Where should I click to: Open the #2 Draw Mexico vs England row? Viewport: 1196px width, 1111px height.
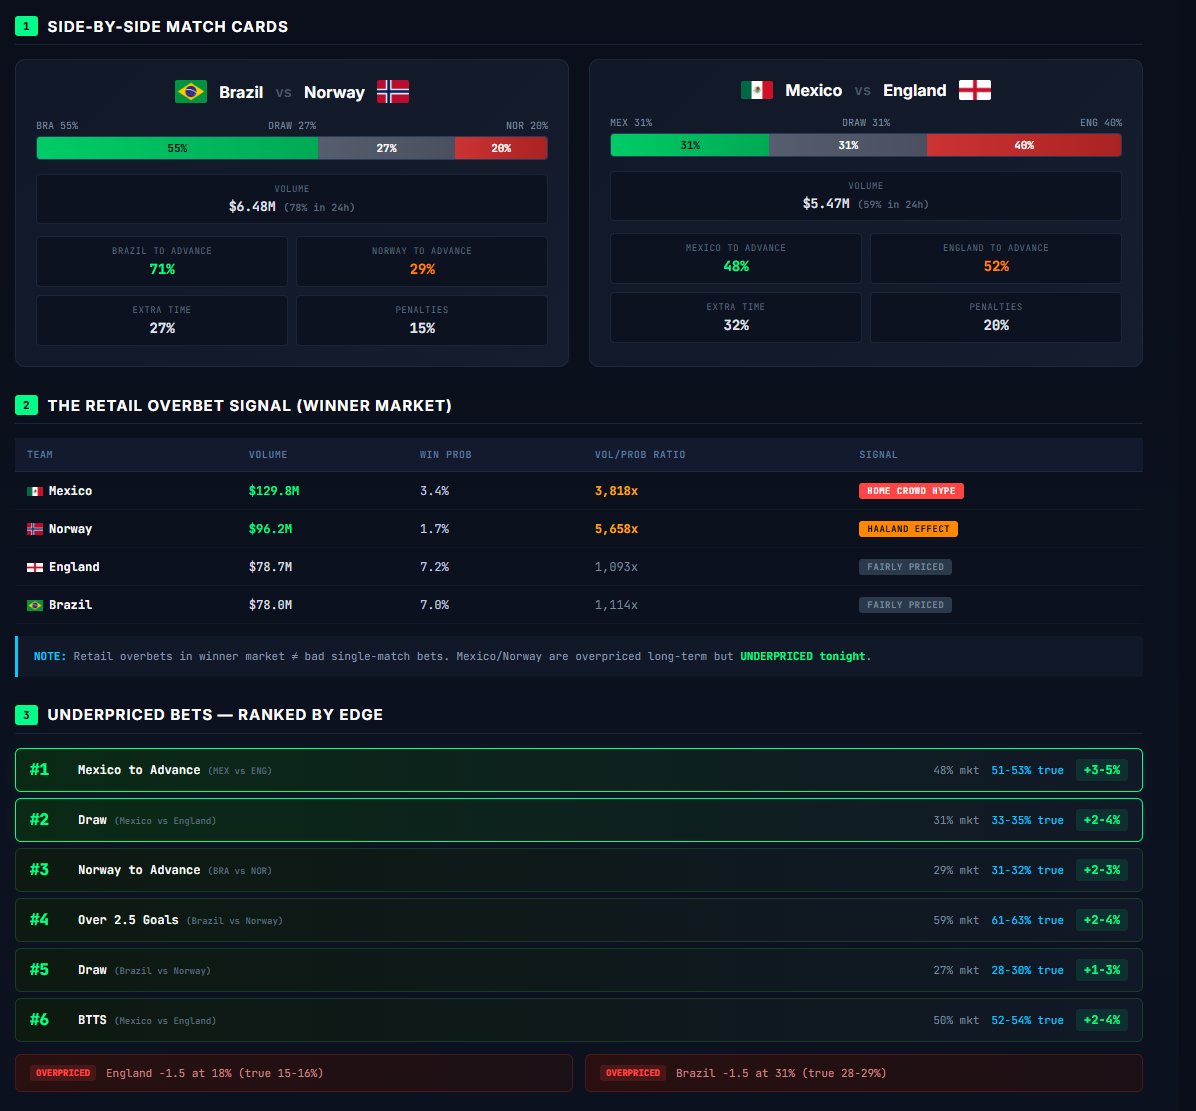[579, 820]
